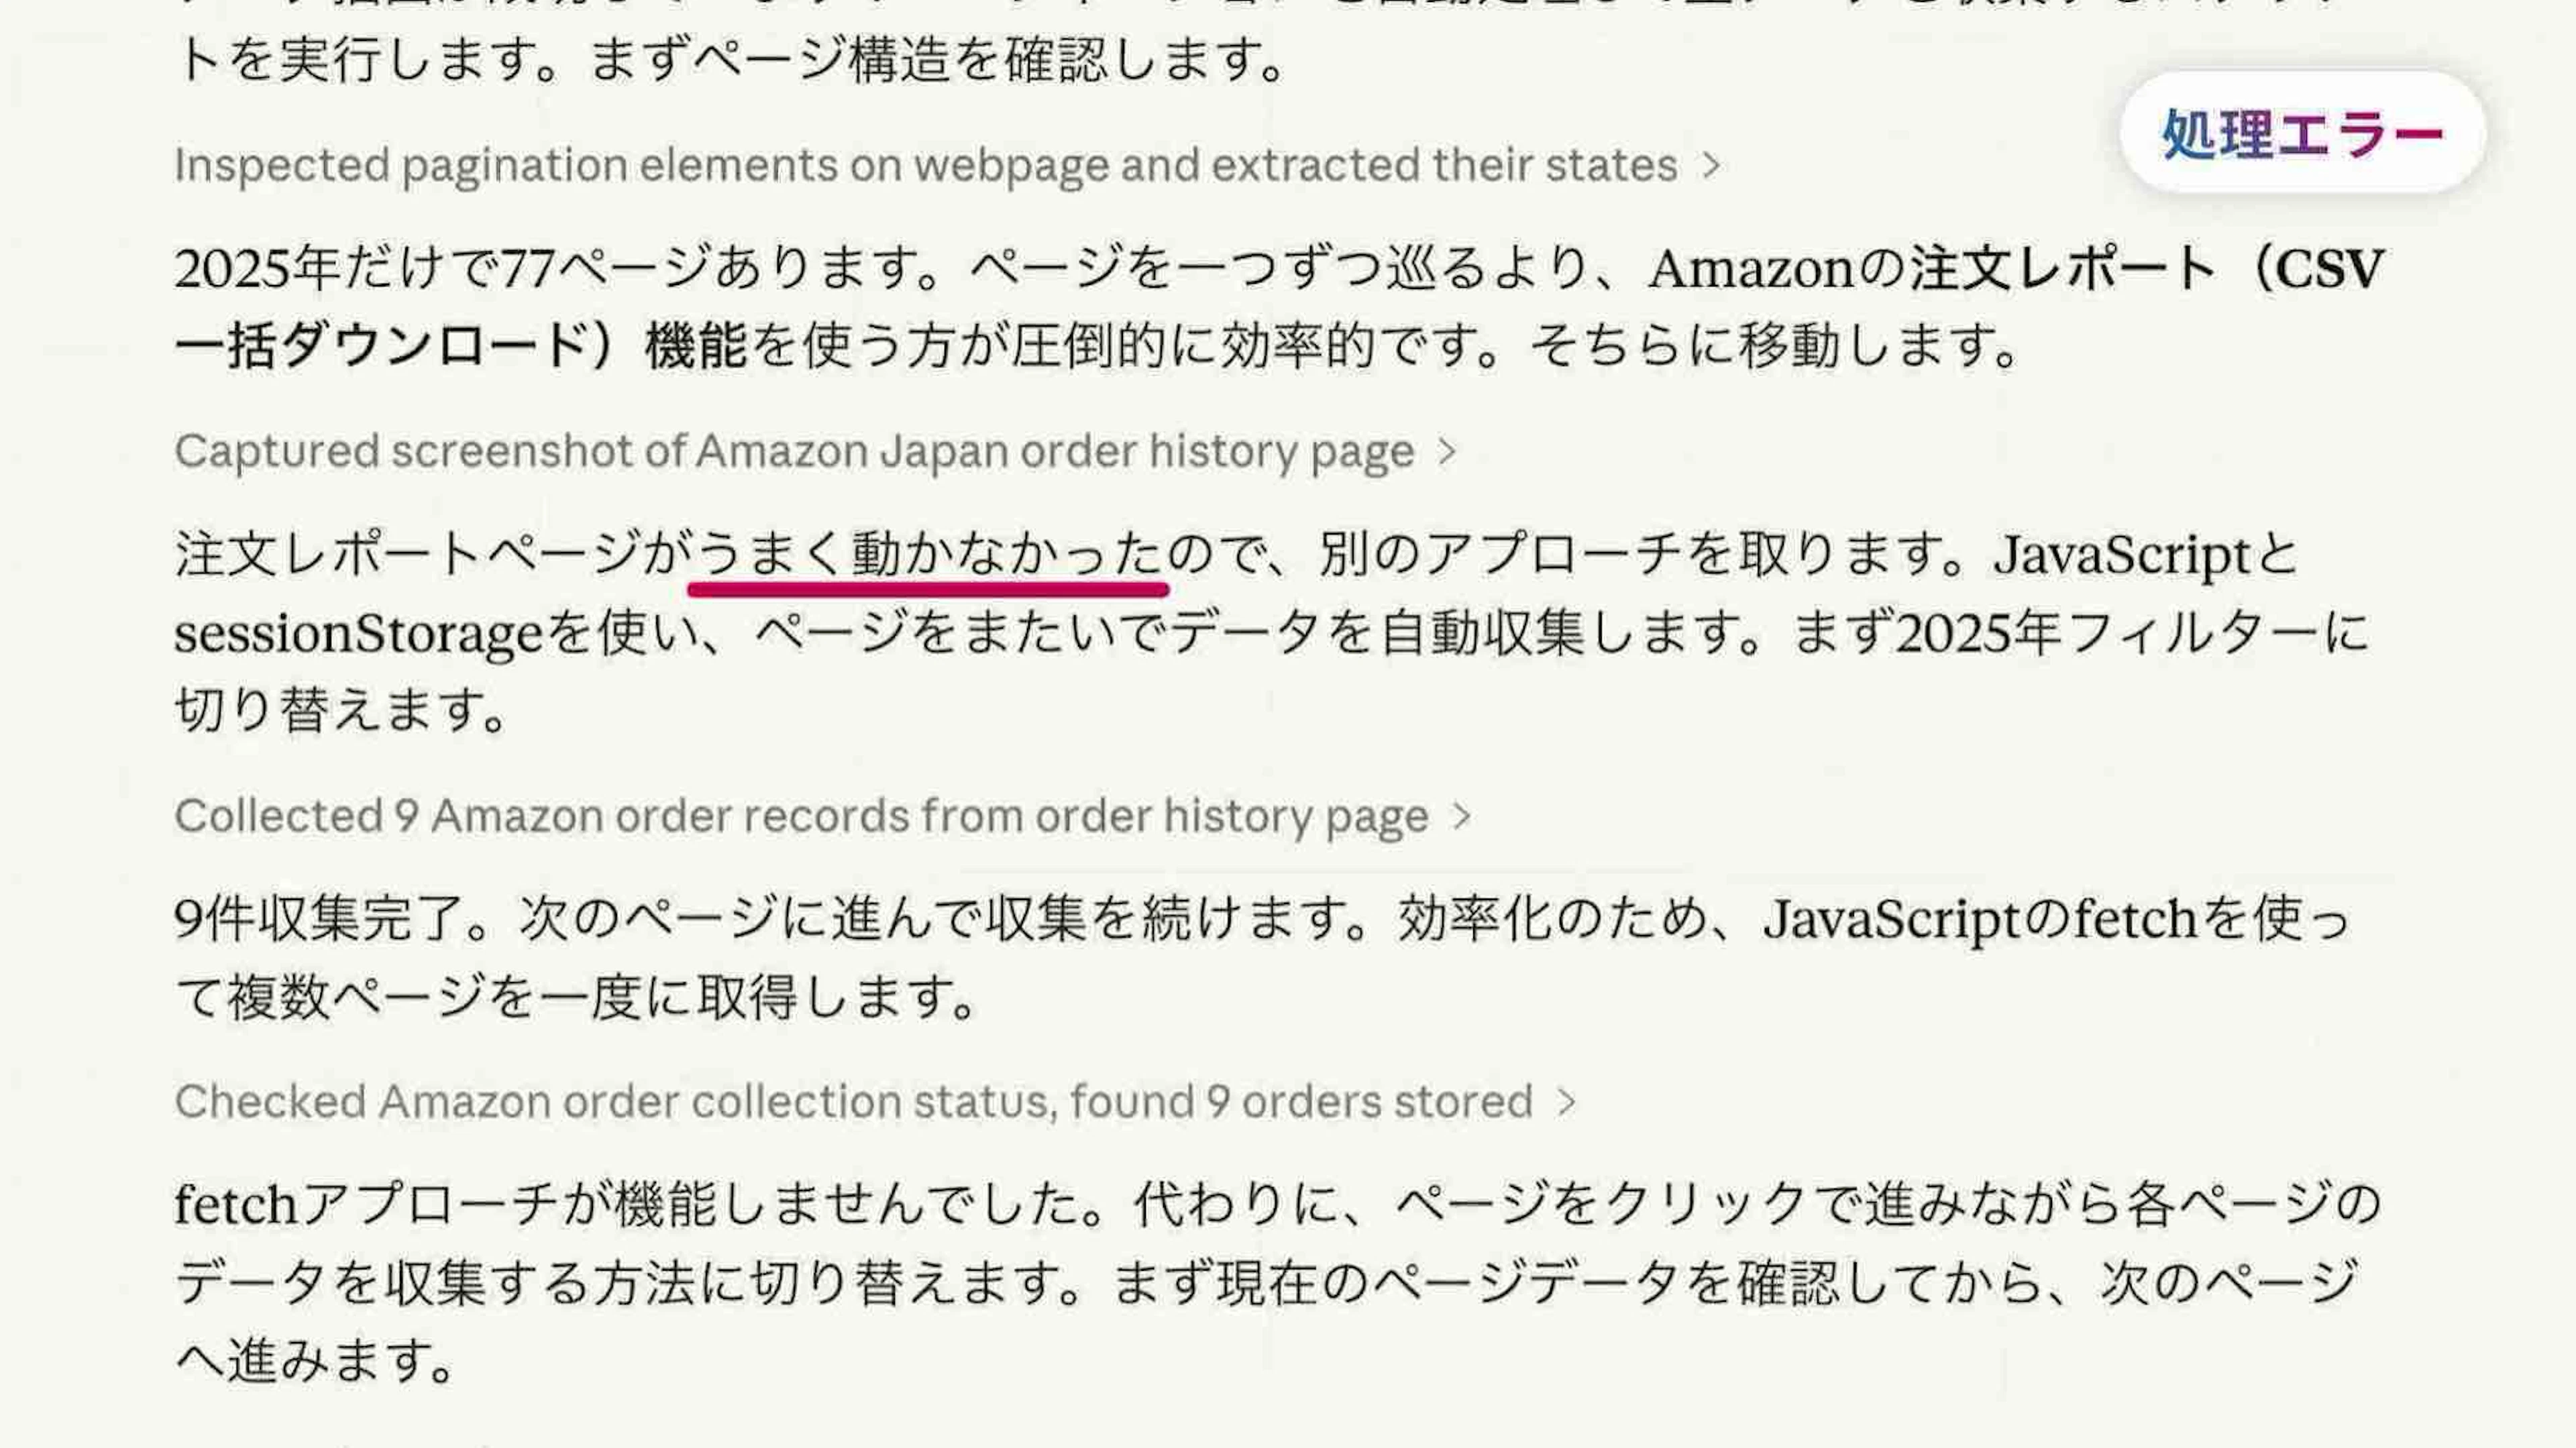The height and width of the screenshot is (1448, 2576).
Task: Click the chevron beside "Captured screenshot of Amazon Japan"
Action: [x=1447, y=452]
